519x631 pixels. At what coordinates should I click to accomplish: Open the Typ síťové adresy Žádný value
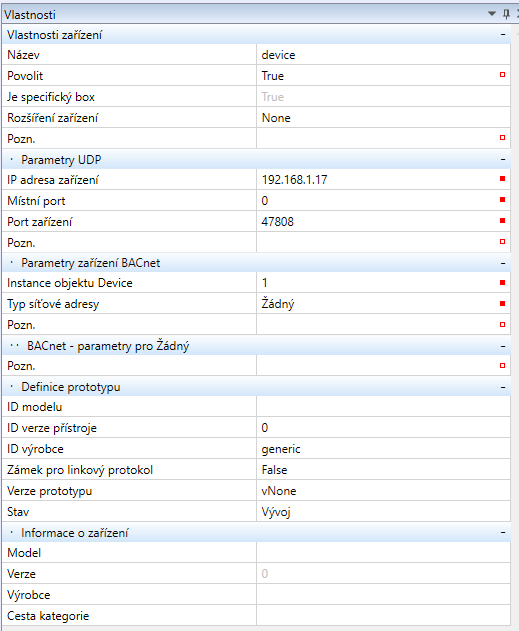pyautogui.click(x=383, y=303)
